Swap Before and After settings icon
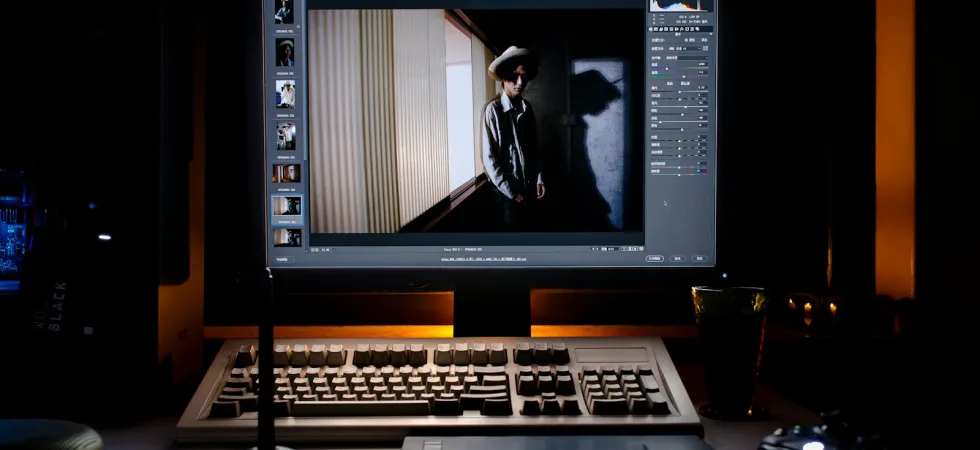 [629, 249]
